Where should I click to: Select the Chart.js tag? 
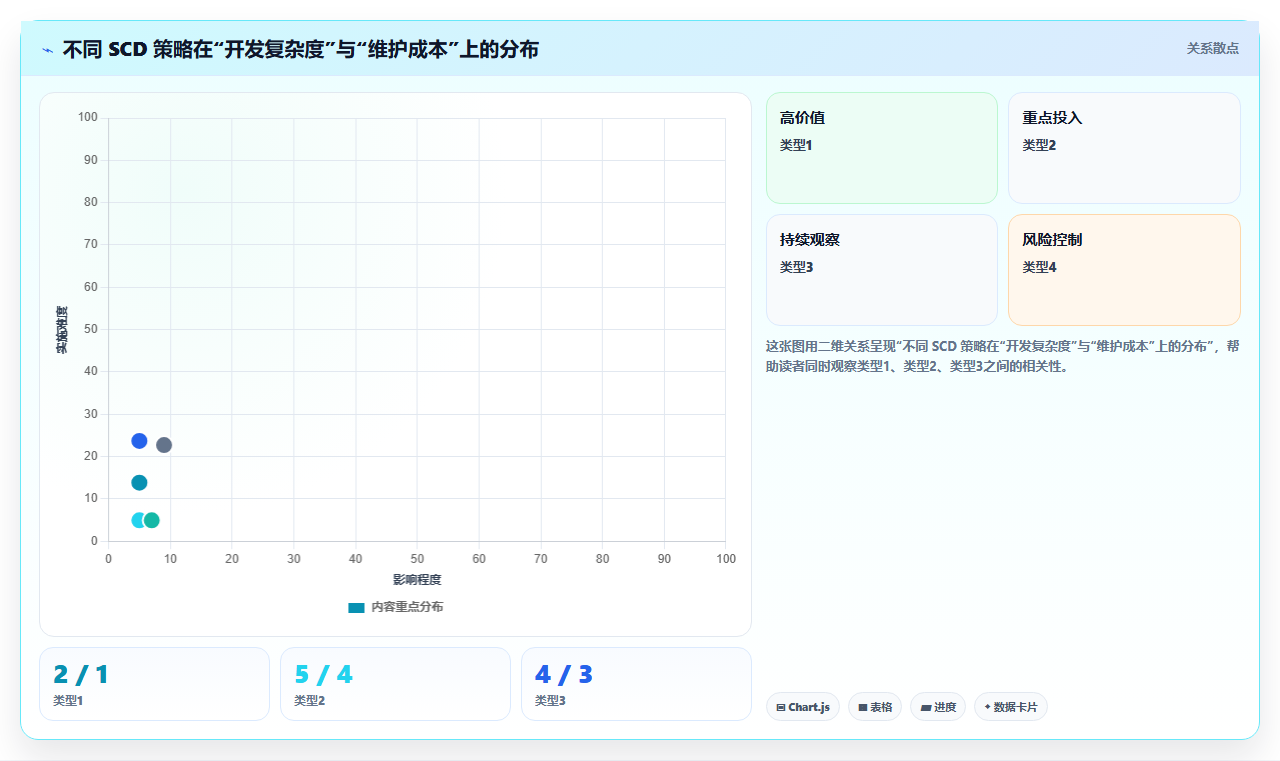tap(803, 707)
